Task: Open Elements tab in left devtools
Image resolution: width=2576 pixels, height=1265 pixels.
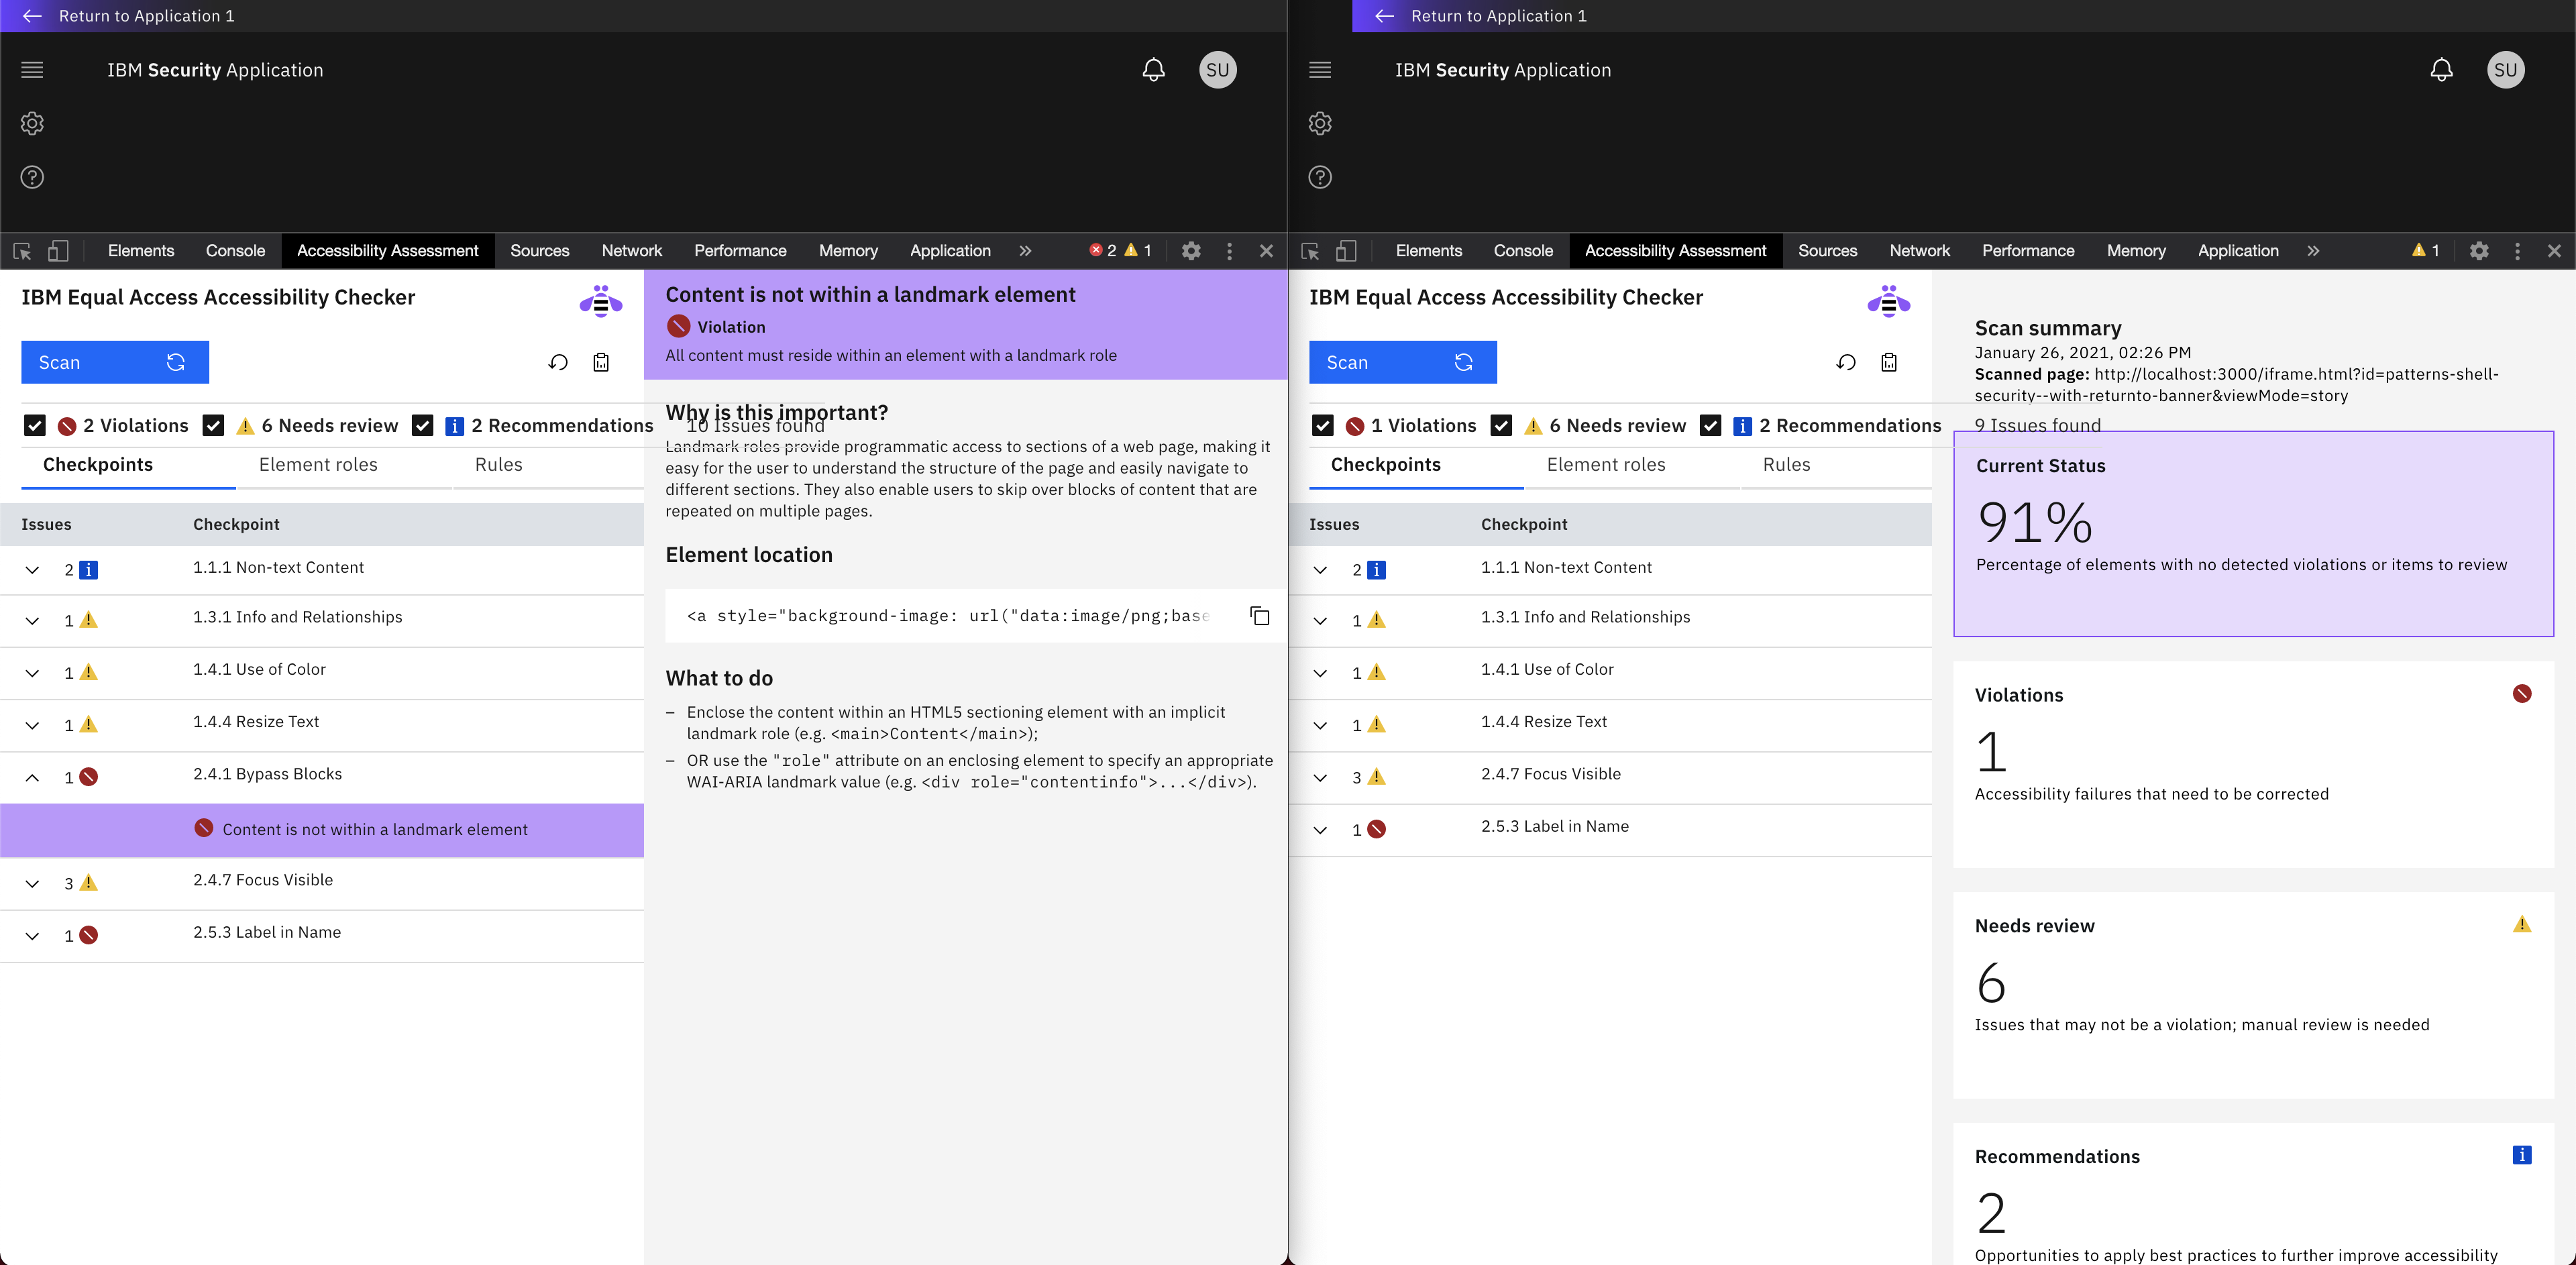Action: coord(141,251)
